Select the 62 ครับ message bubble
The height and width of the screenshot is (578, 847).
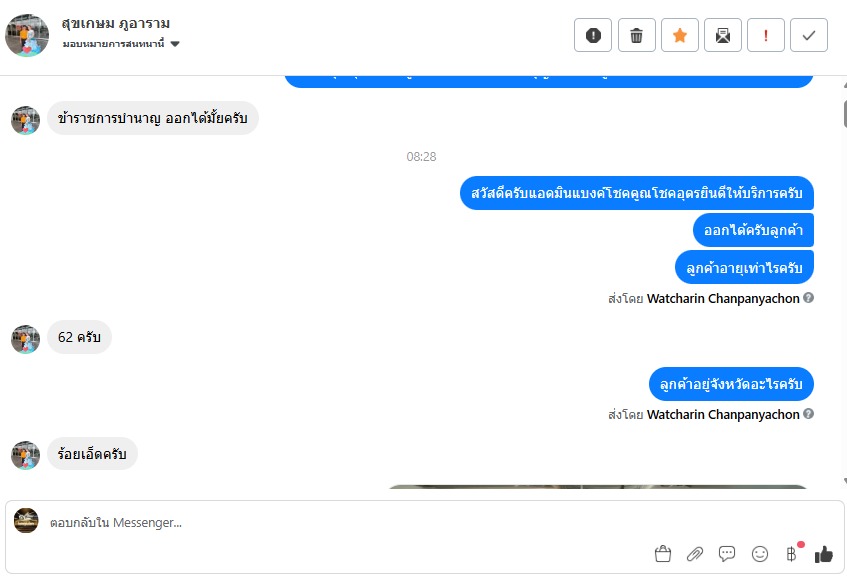click(x=79, y=337)
